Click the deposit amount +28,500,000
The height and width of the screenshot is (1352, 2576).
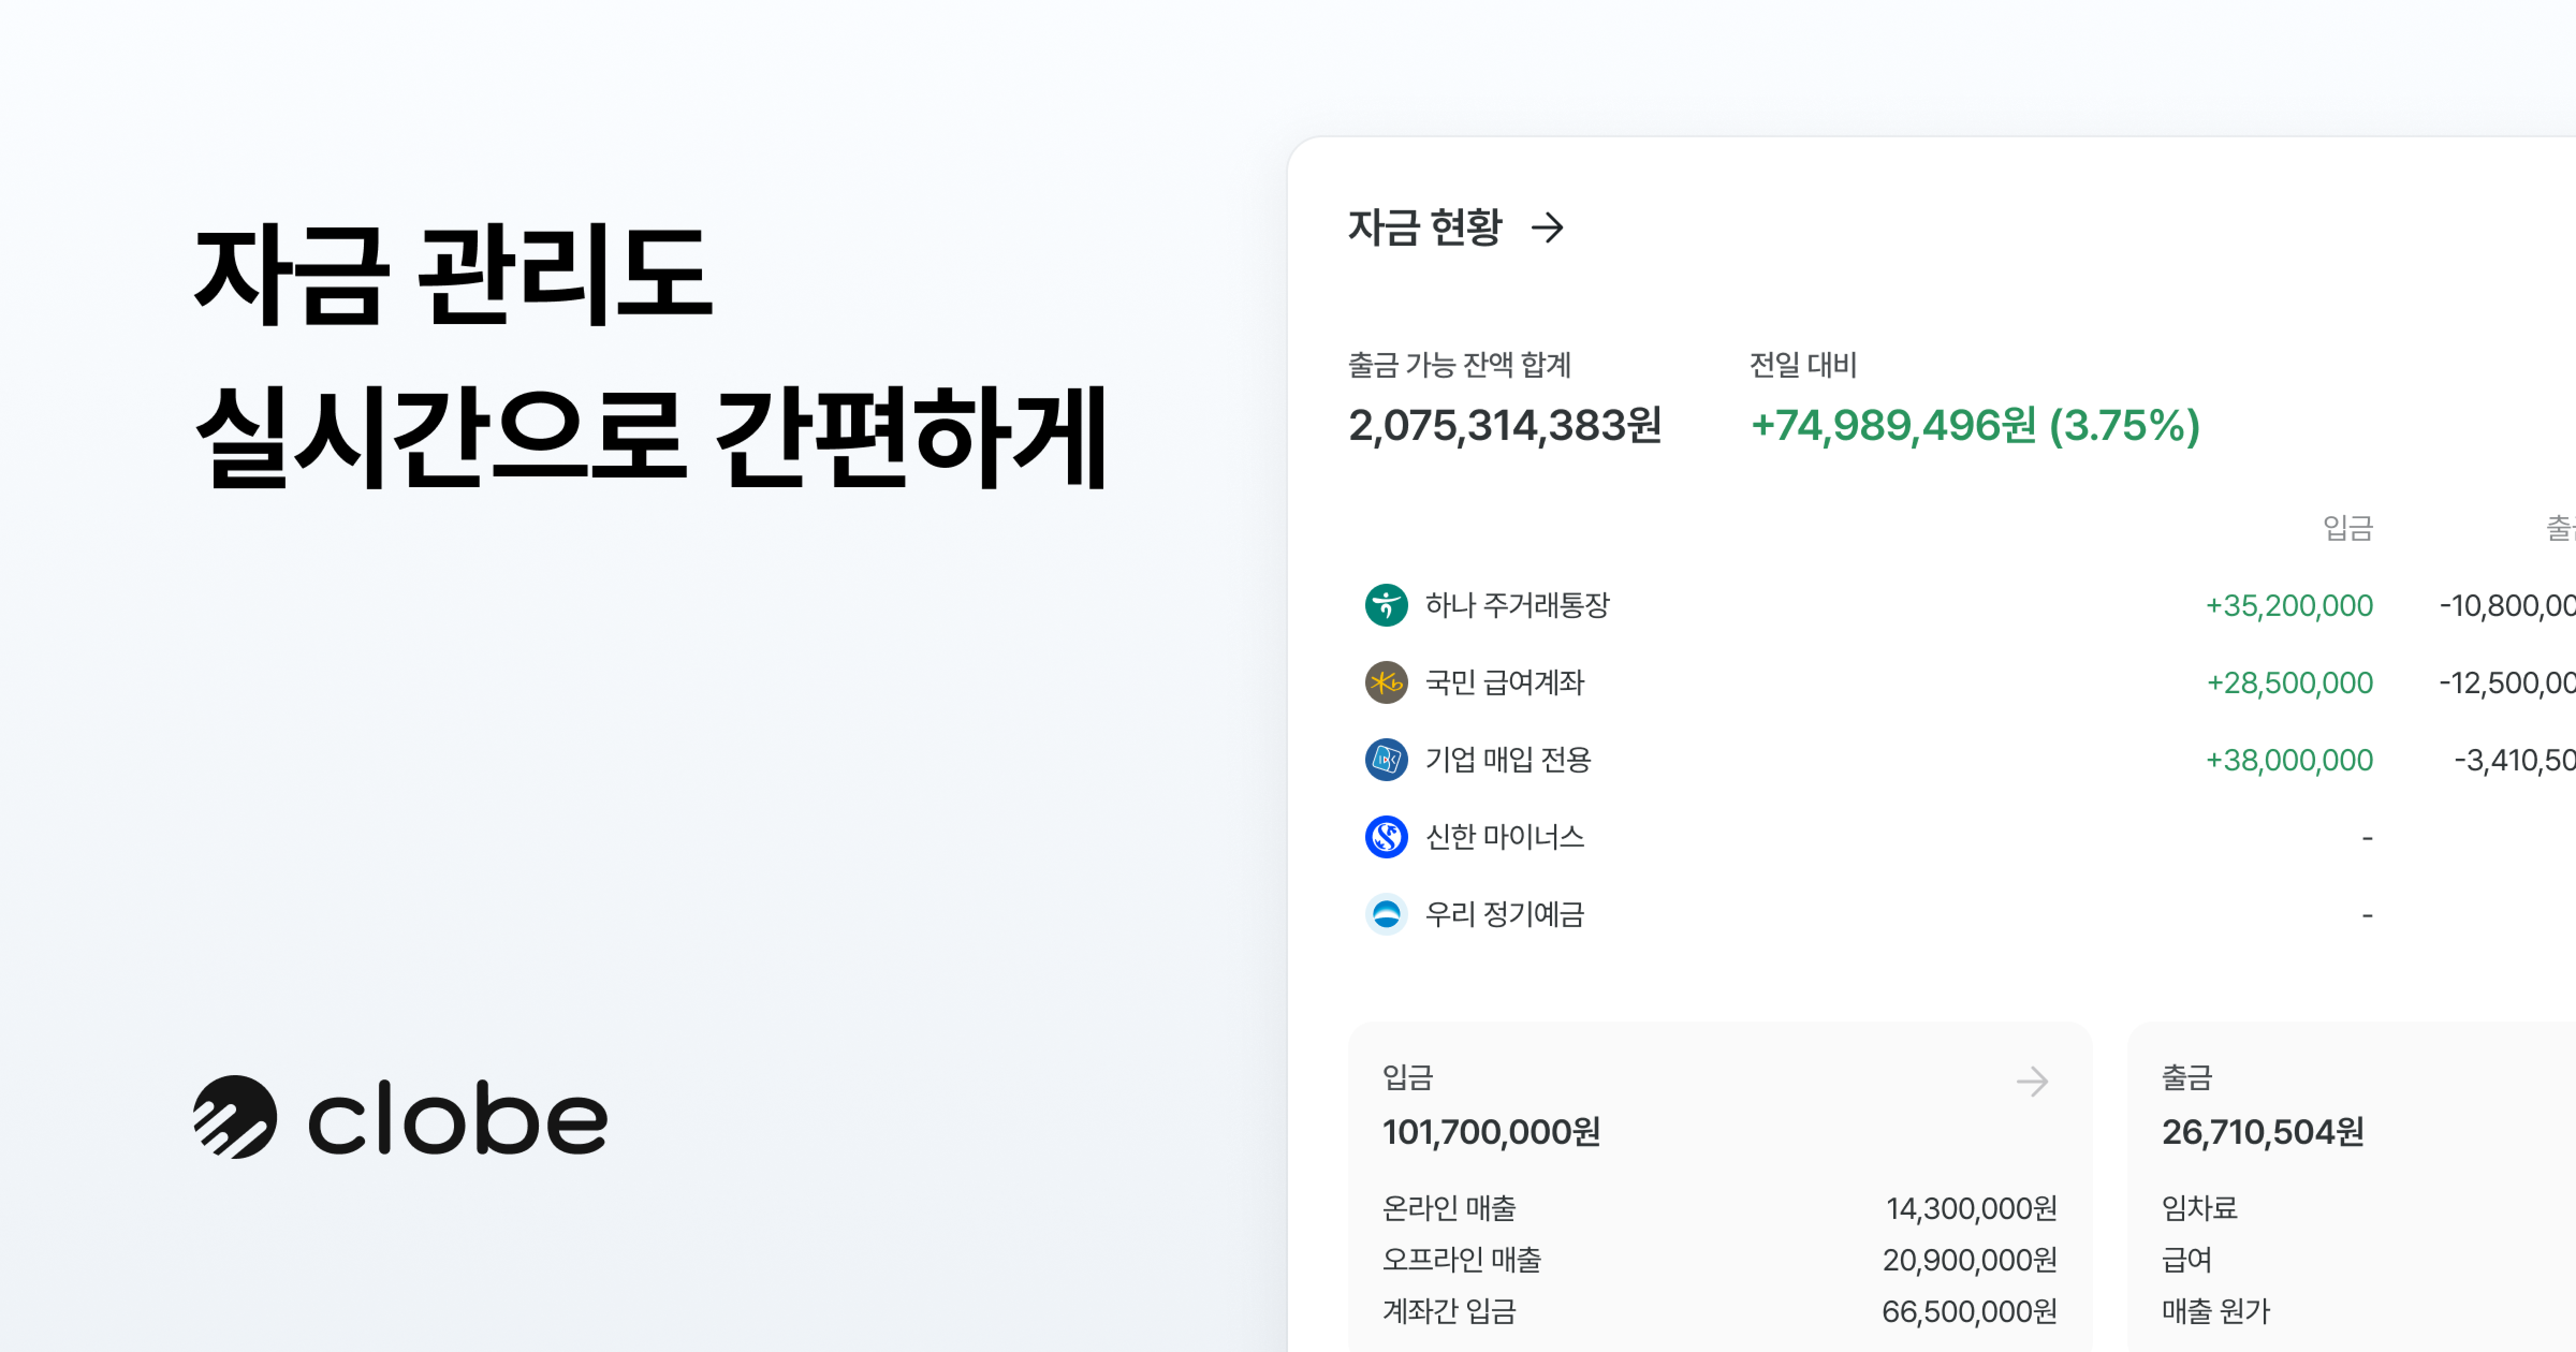[x=2289, y=682]
